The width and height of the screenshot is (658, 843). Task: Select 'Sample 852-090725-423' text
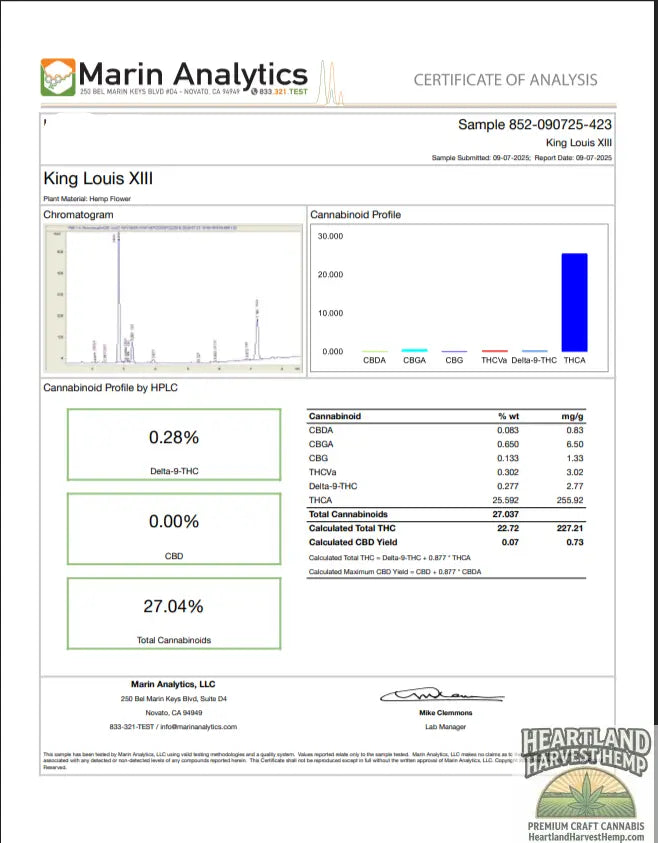[x=535, y=125]
